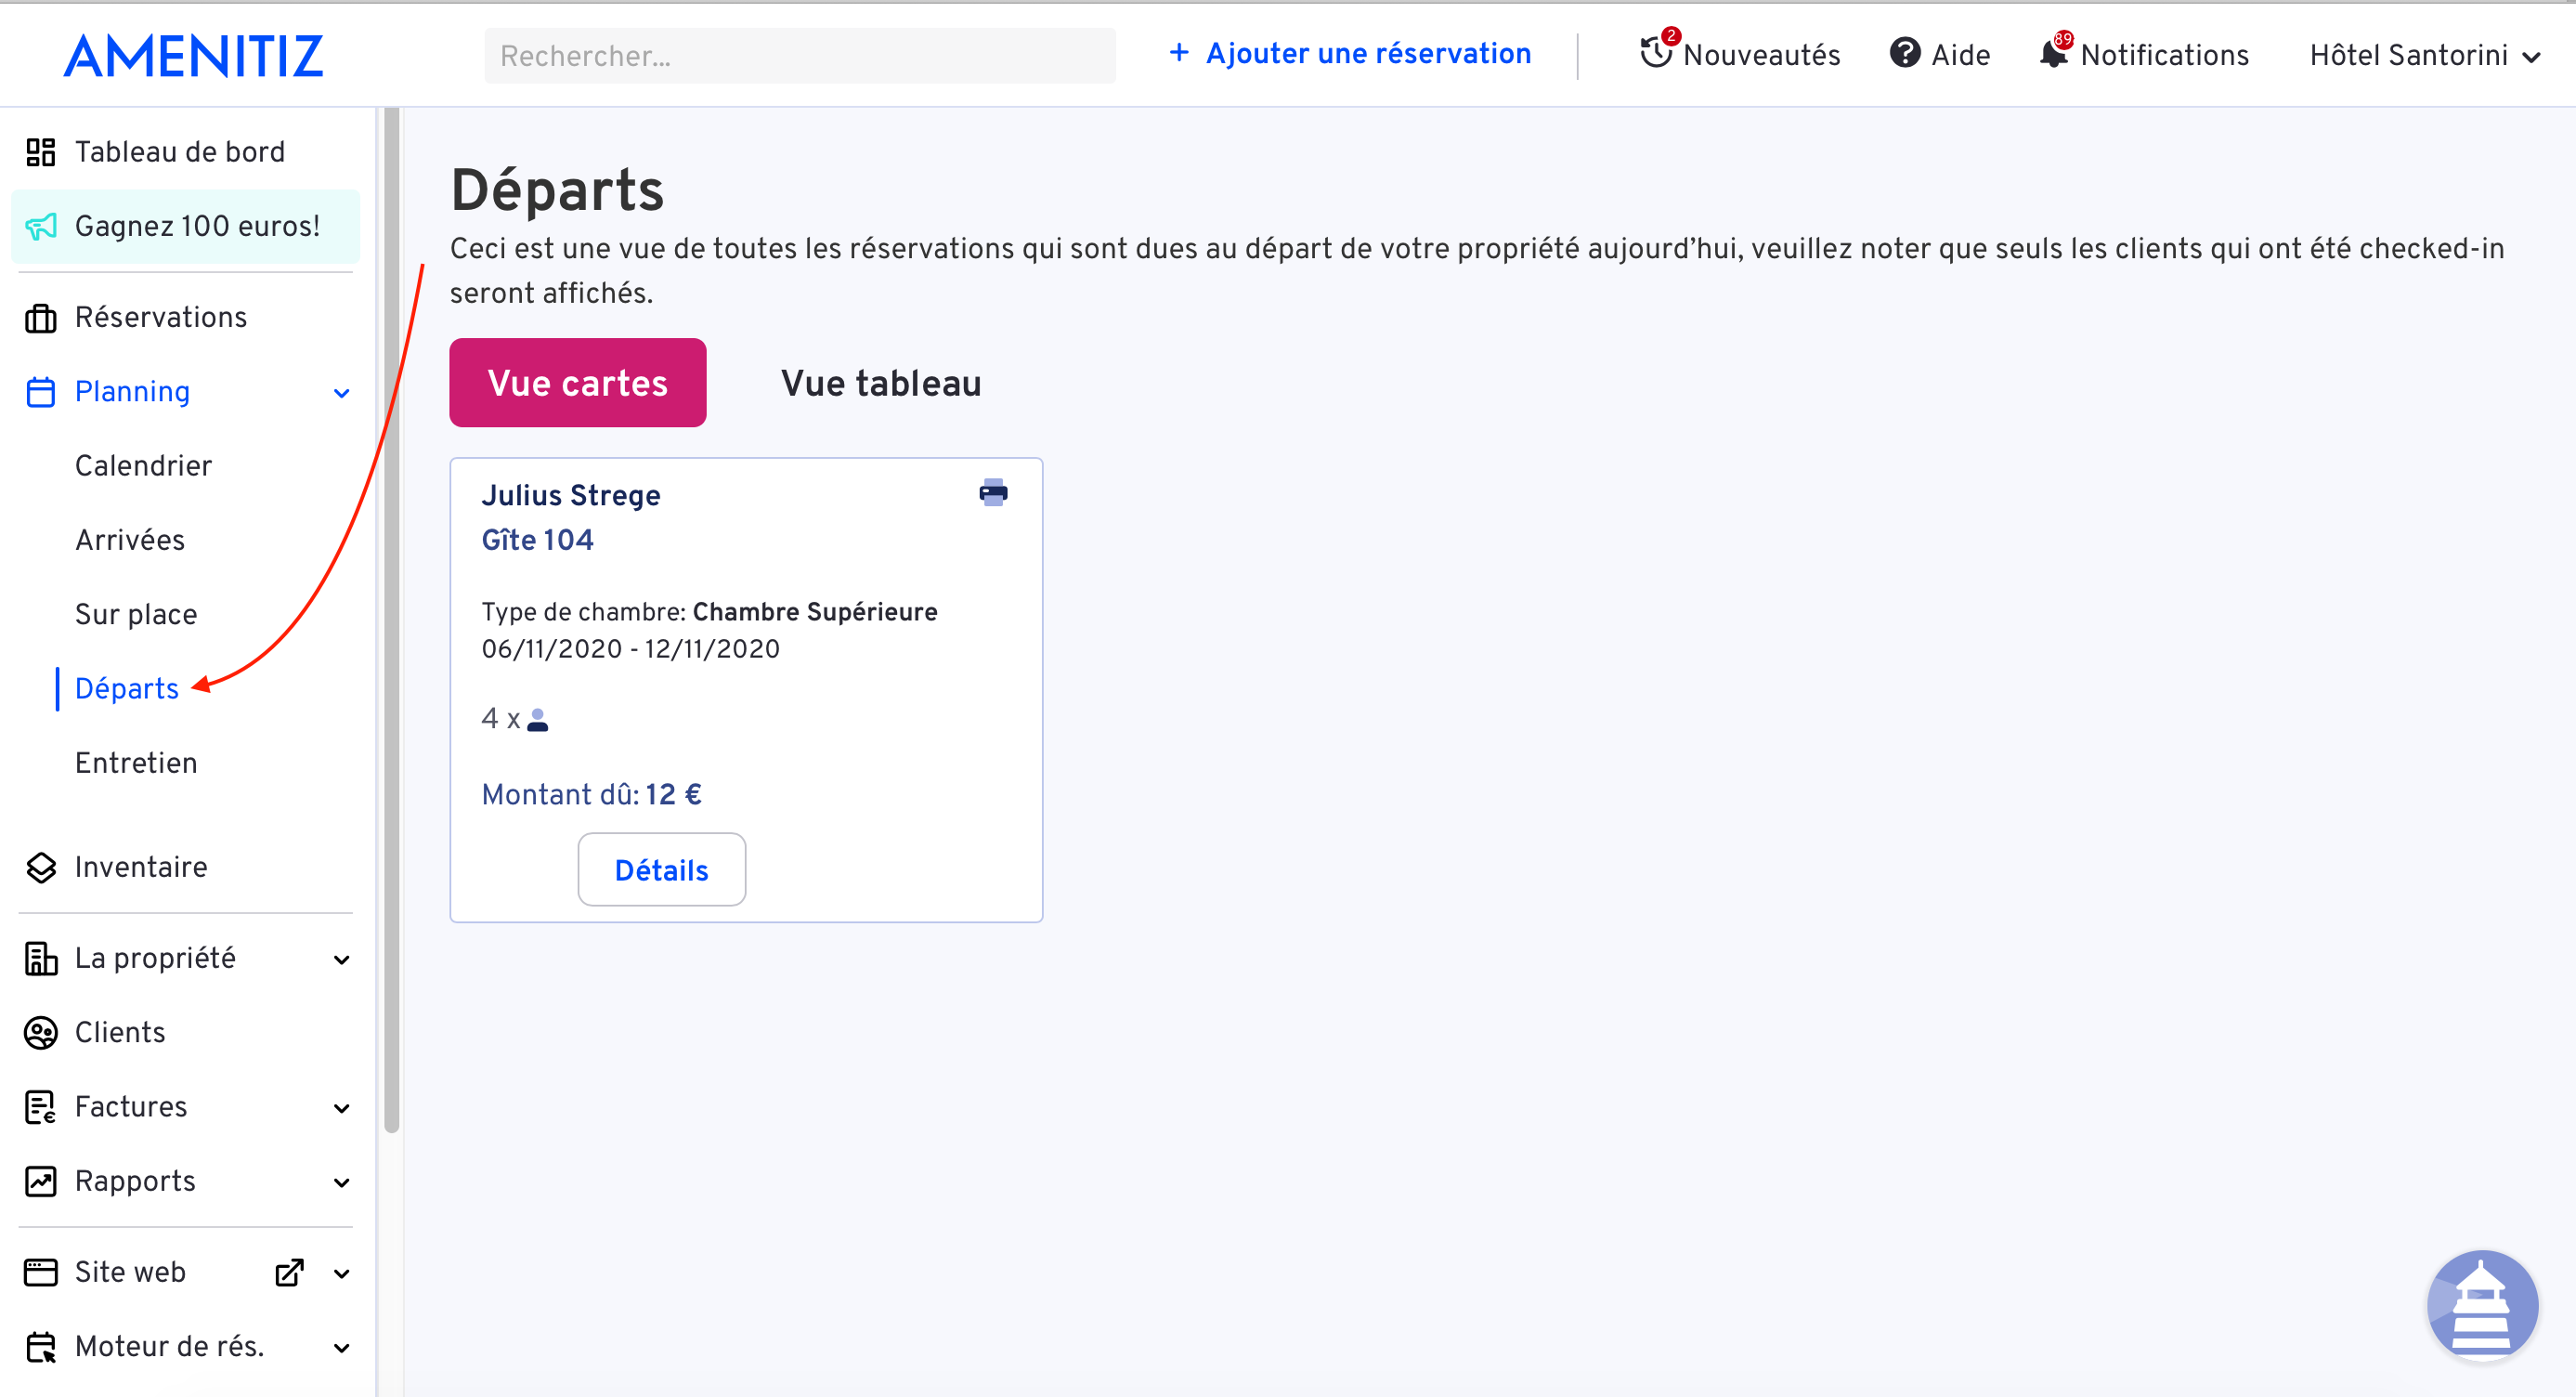
Task: Click the printer icon on Julius Strege card
Action: pyautogui.click(x=993, y=493)
